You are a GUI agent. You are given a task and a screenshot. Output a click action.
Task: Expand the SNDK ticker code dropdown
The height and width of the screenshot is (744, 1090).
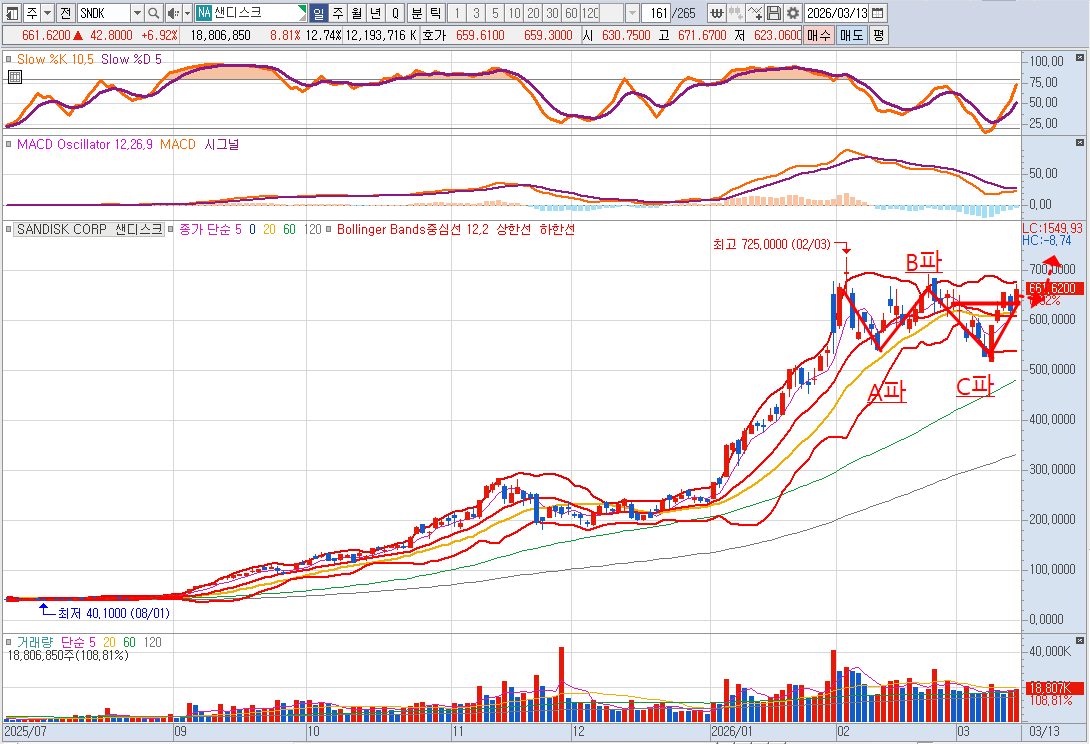point(137,13)
